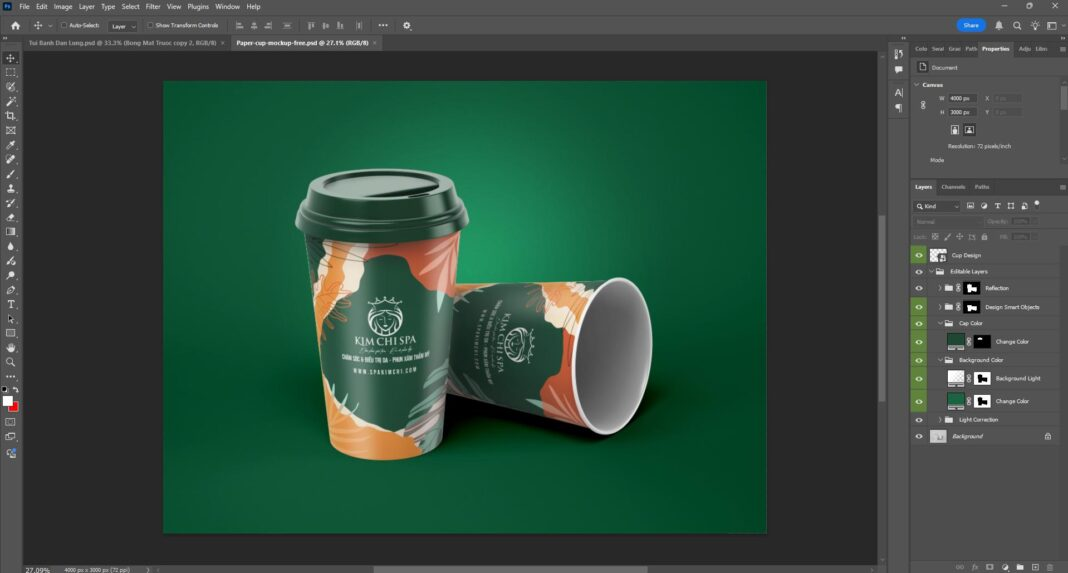Open the Image menu
The width and height of the screenshot is (1068, 573).
[x=63, y=7]
